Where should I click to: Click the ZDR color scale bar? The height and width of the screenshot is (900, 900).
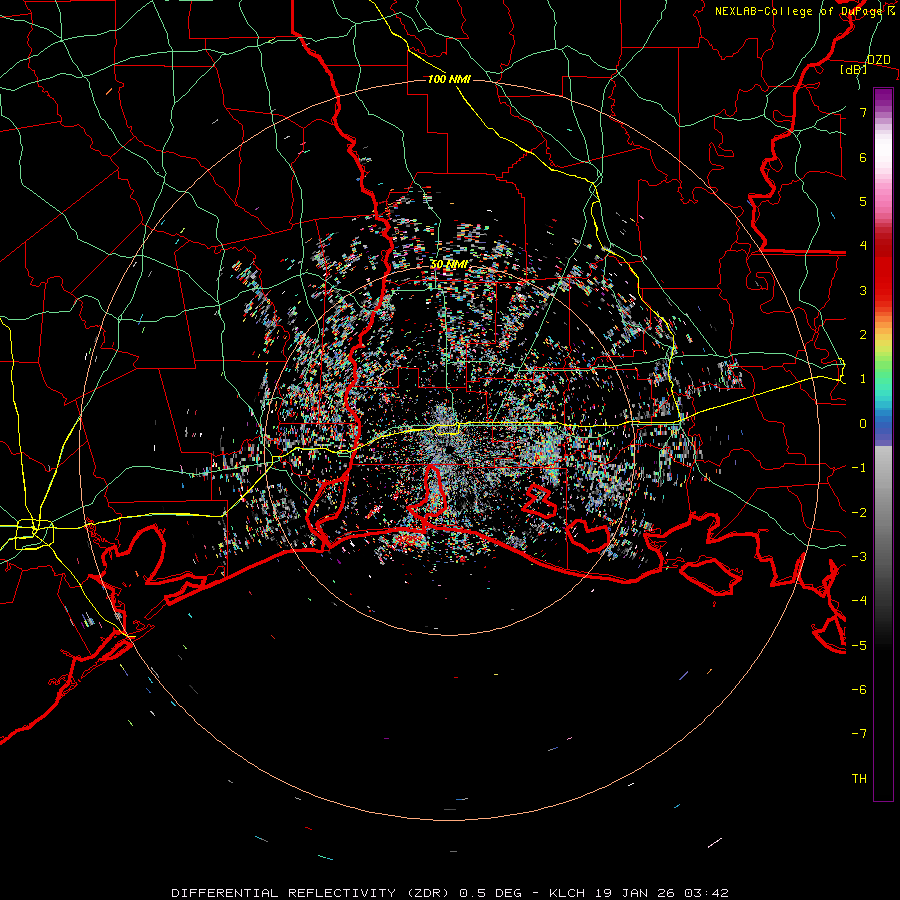883,444
